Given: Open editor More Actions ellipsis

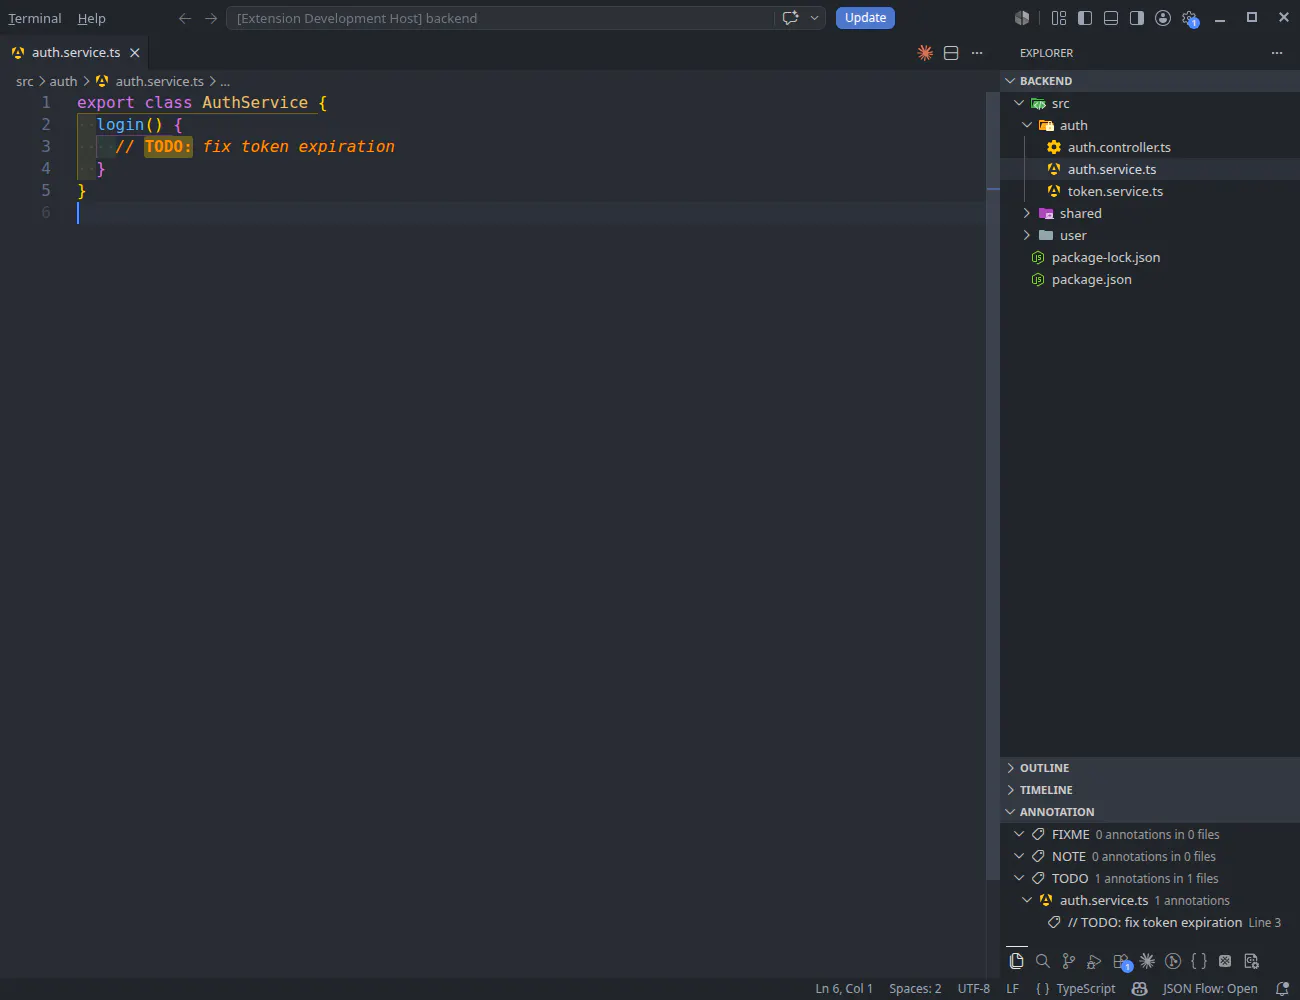Looking at the screenshot, I should (x=977, y=53).
